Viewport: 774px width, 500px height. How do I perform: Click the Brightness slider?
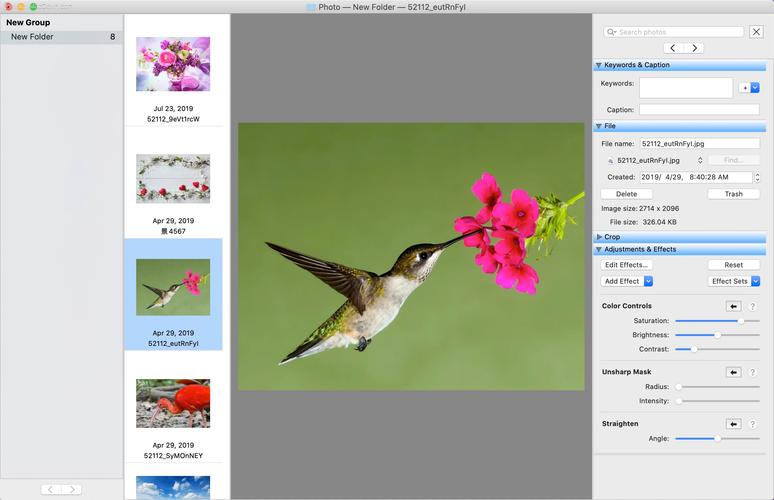click(x=717, y=335)
